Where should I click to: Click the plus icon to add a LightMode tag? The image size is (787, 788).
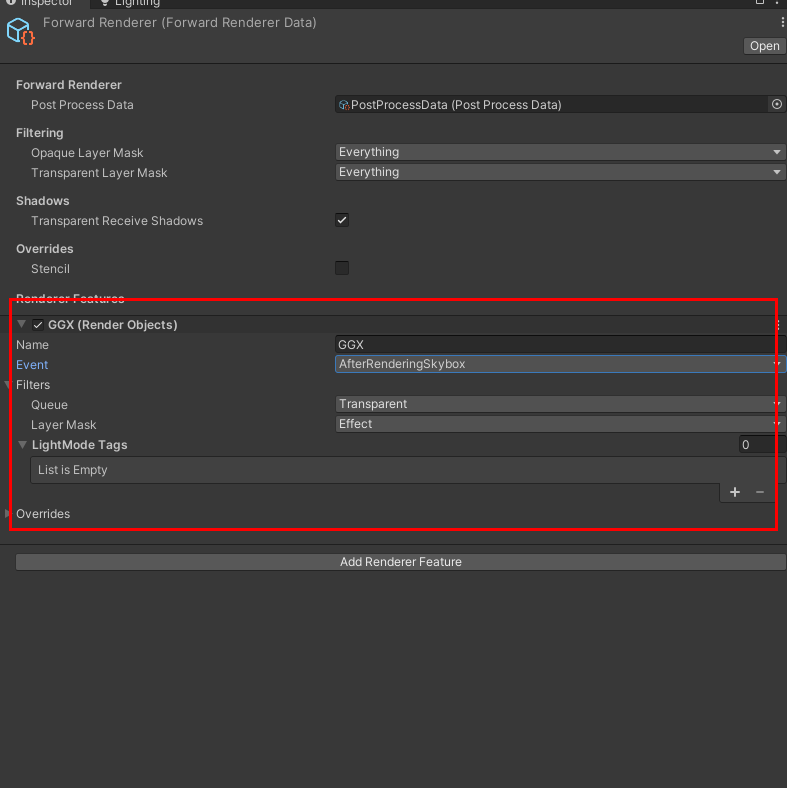pyautogui.click(x=735, y=492)
